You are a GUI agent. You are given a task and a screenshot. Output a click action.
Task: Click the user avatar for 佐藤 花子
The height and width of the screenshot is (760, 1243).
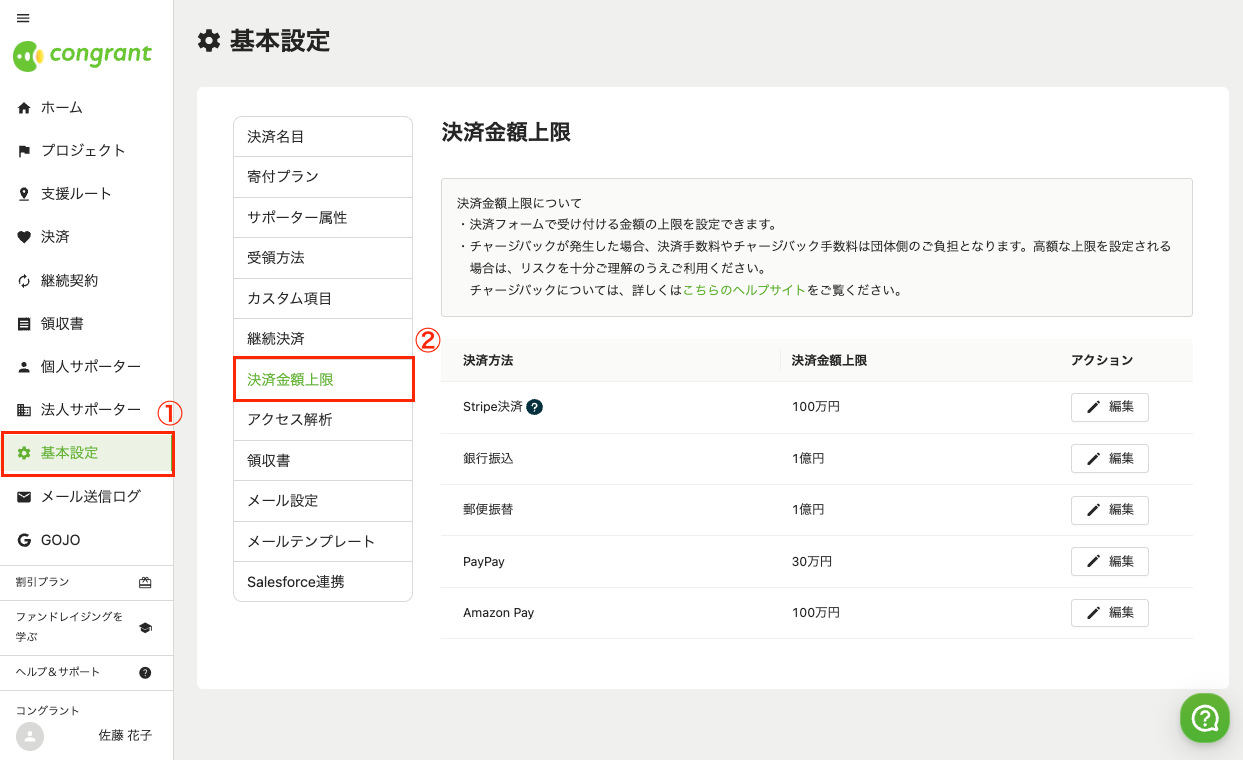point(31,737)
